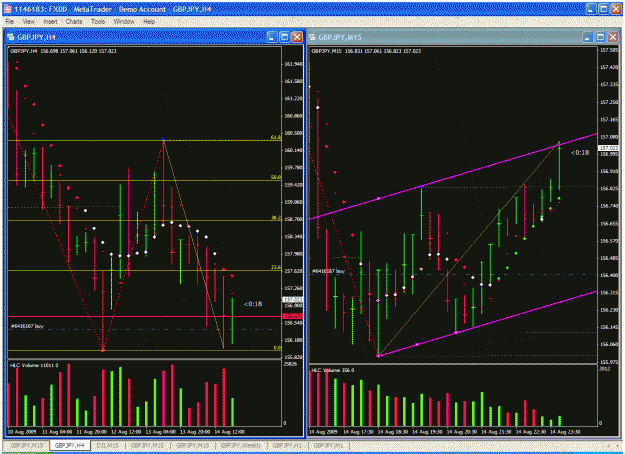
Task: Click the chart icon of GBPJPY,H4 window
Action: click(x=11, y=37)
